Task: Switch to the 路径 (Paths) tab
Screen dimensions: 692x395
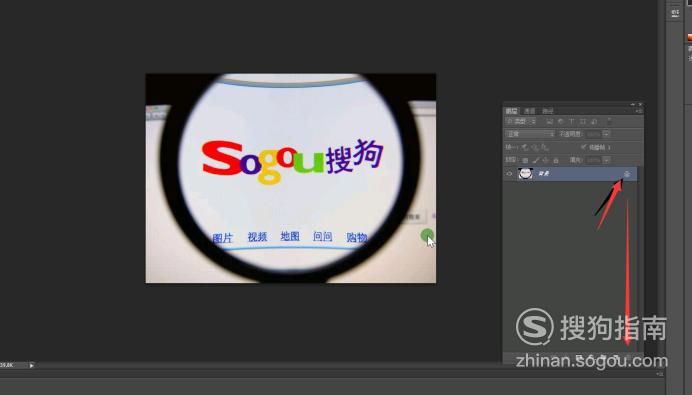Action: [548, 111]
